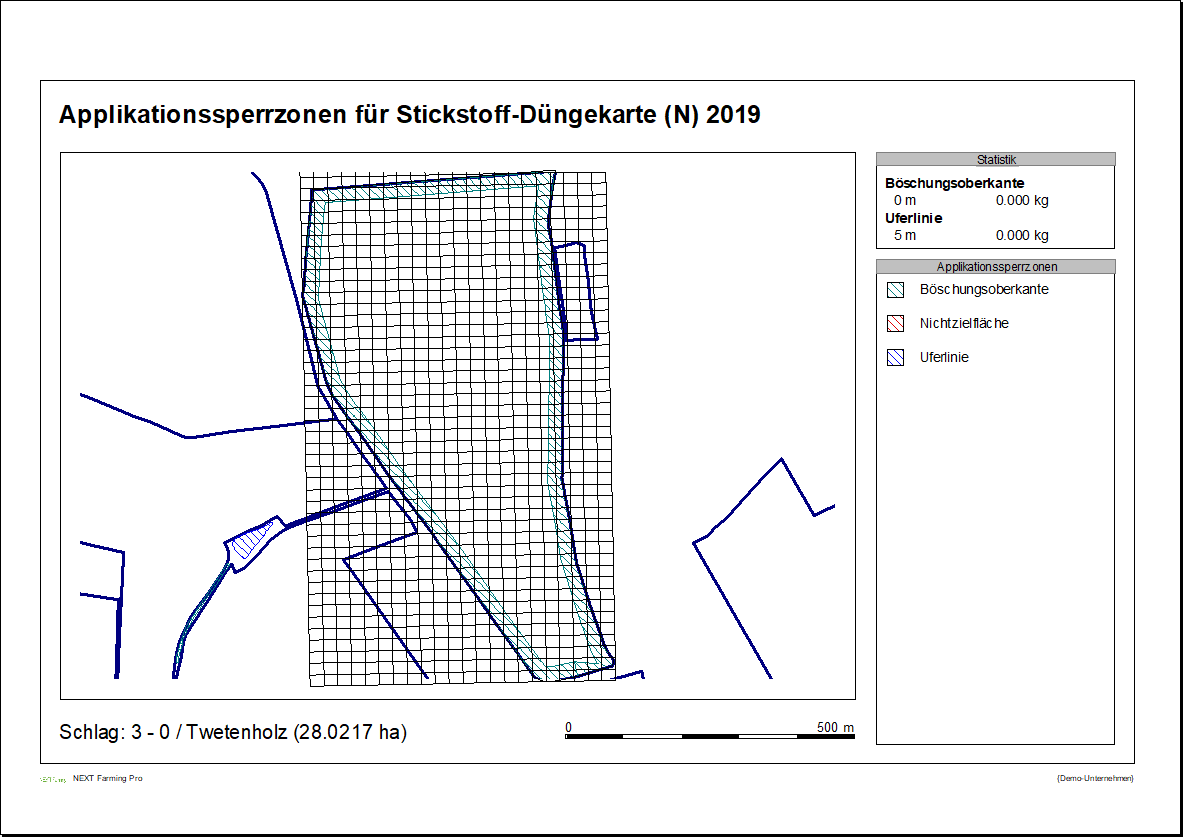
Task: Select the Stickstoff-Düngekarte report title
Action: [409, 115]
